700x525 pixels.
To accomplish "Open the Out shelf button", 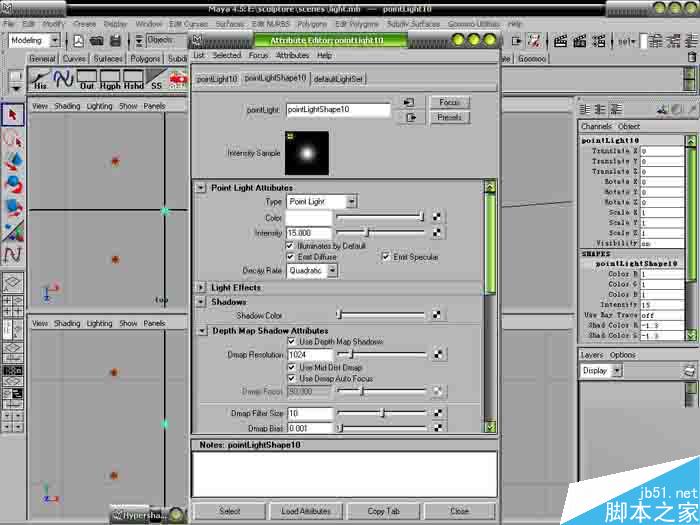I will coord(87,79).
